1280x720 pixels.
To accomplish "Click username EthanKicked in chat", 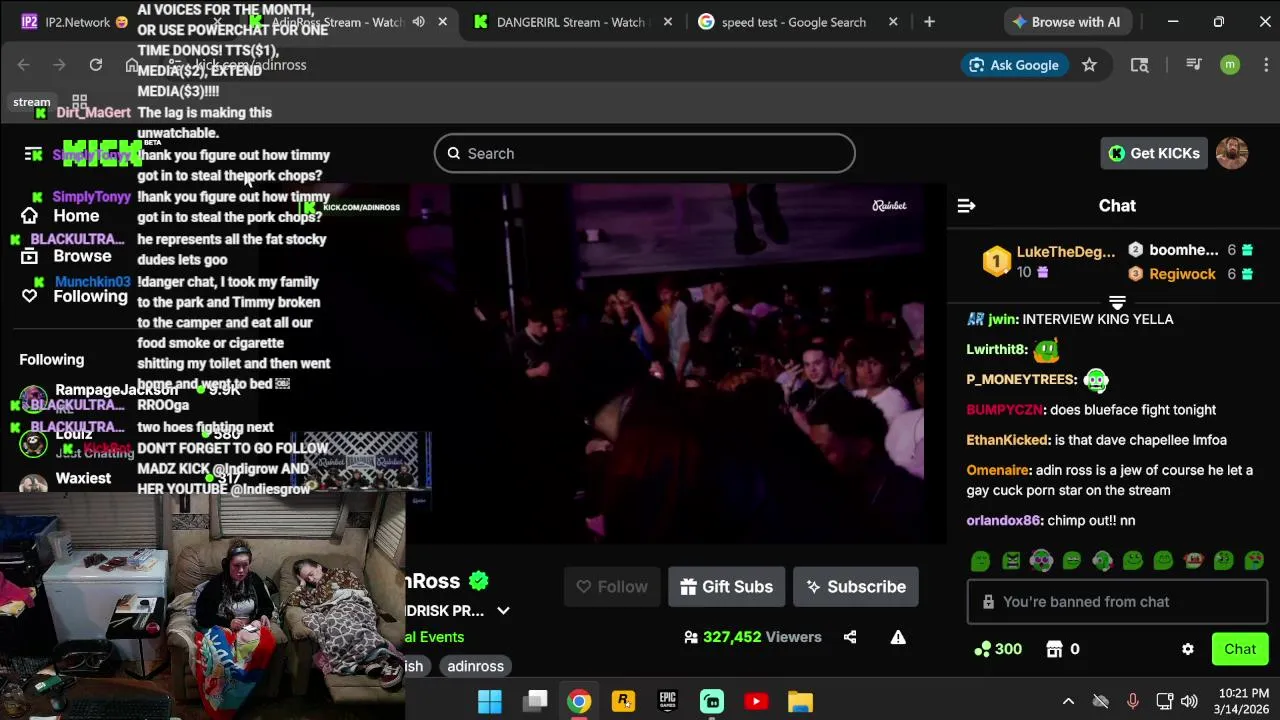I will coord(1007,440).
